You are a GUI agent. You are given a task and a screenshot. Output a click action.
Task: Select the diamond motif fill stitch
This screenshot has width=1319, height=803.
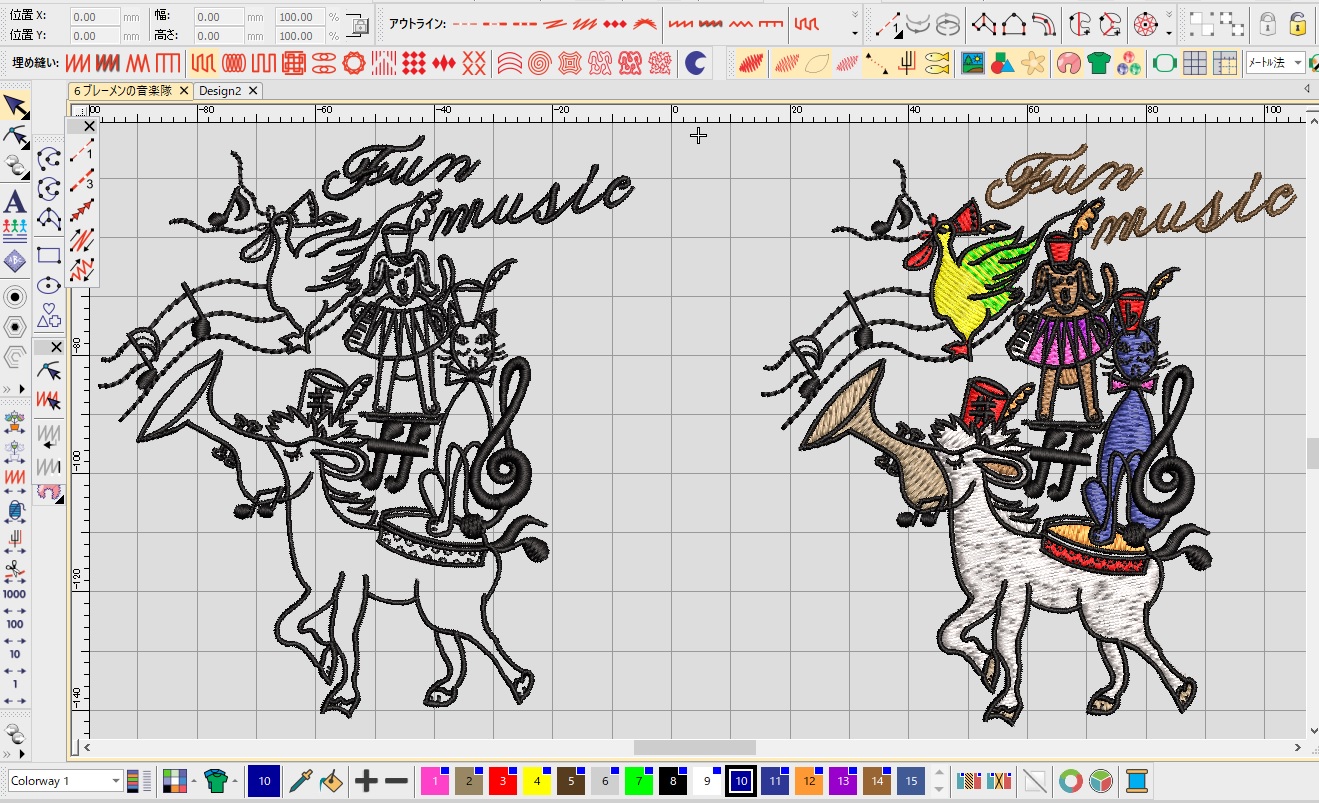tap(413, 64)
